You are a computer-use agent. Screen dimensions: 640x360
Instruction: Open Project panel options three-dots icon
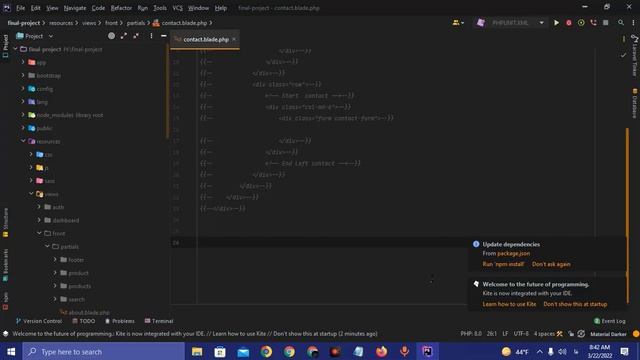pyautogui.click(x=151, y=36)
